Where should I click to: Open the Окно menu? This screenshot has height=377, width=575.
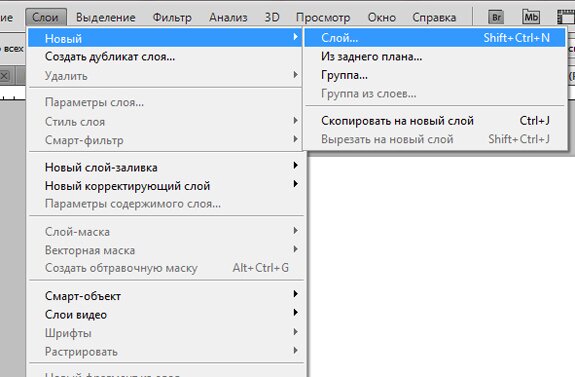[x=382, y=17]
